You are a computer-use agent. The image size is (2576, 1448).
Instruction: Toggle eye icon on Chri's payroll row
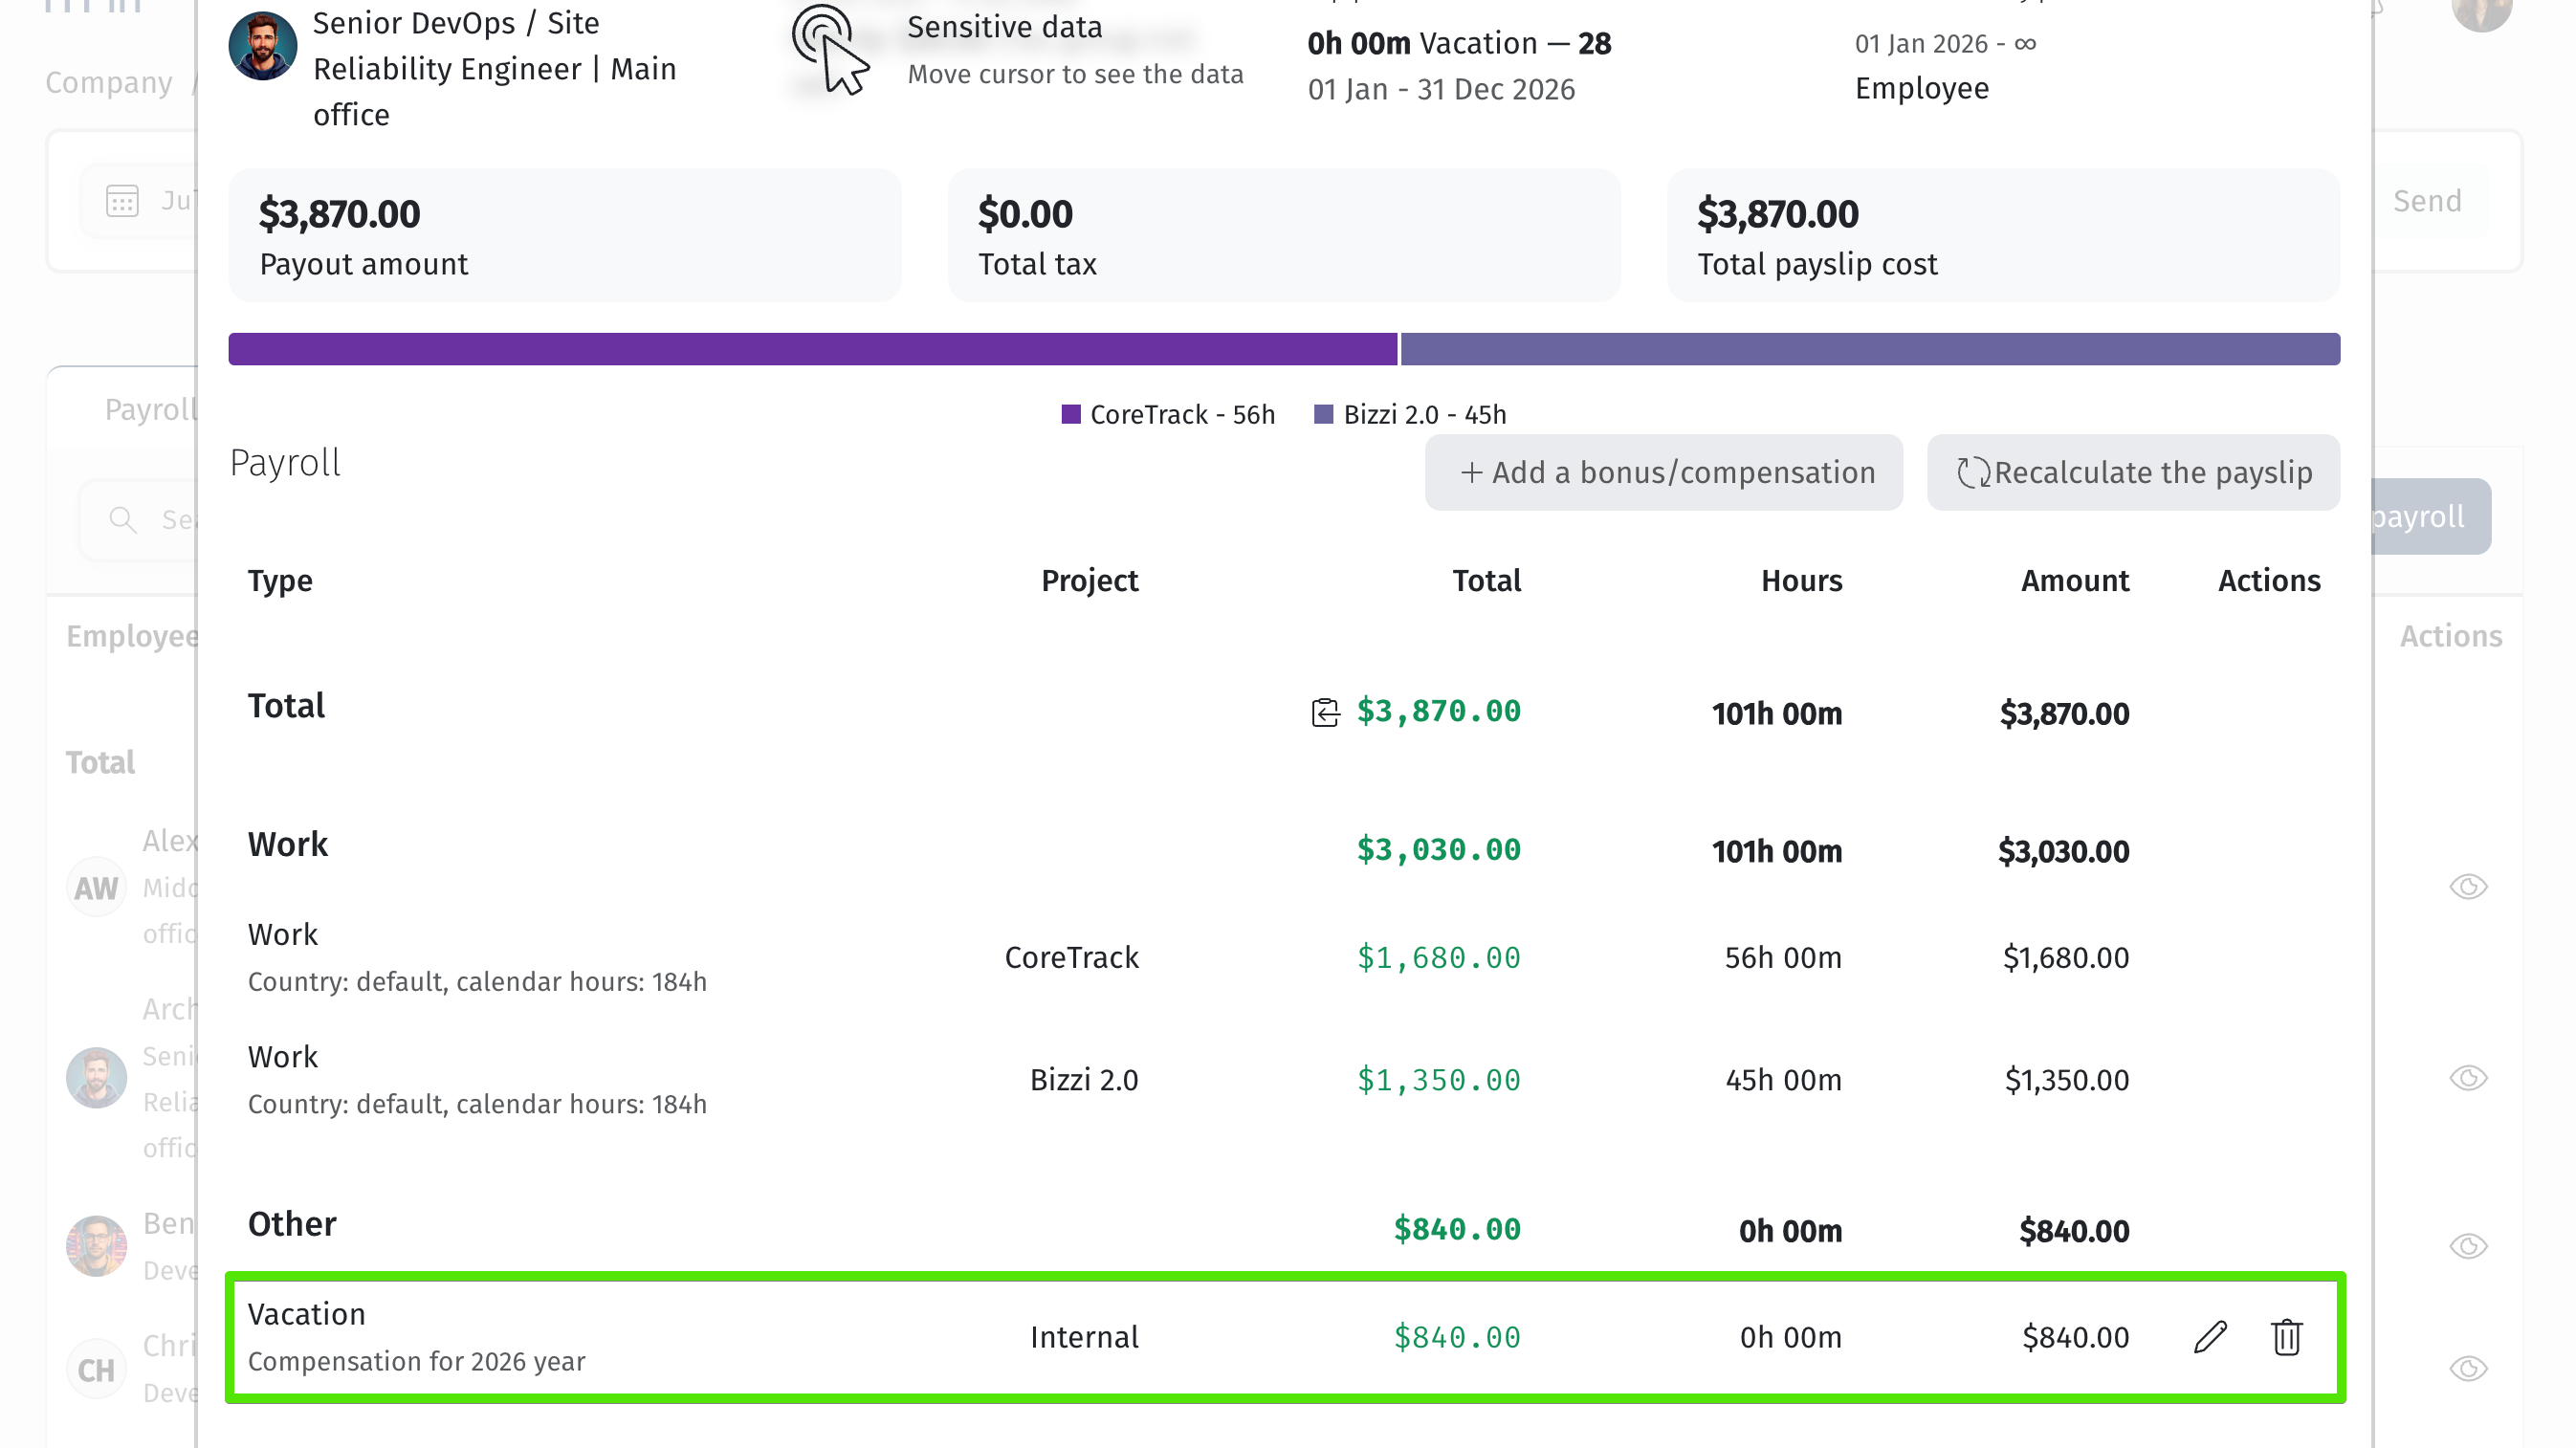tap(2468, 1368)
